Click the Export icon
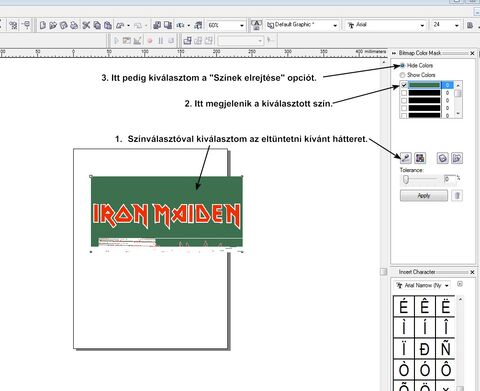The width and height of the screenshot is (480, 391). tap(168, 25)
